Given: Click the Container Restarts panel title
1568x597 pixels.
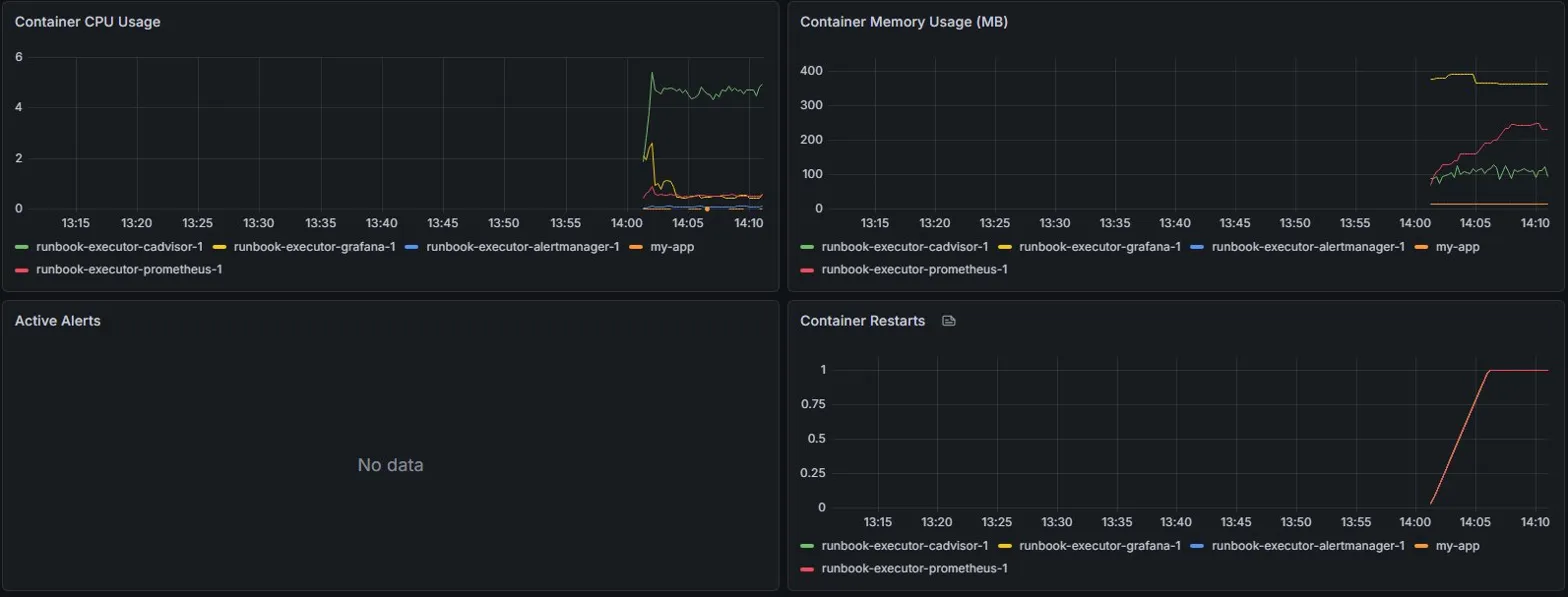Looking at the screenshot, I should [x=863, y=321].
